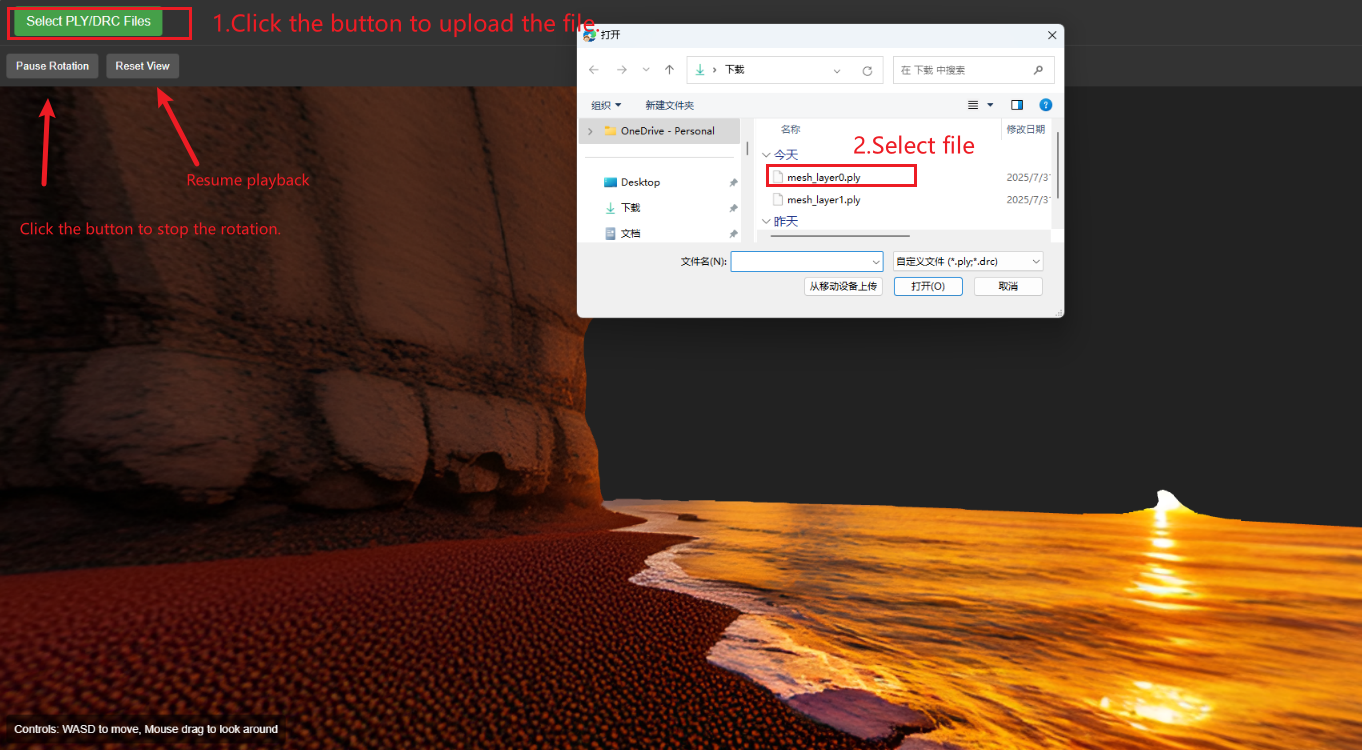This screenshot has width=1362, height=750.
Task: Click the up-one-level arrow icon
Action: 669,70
